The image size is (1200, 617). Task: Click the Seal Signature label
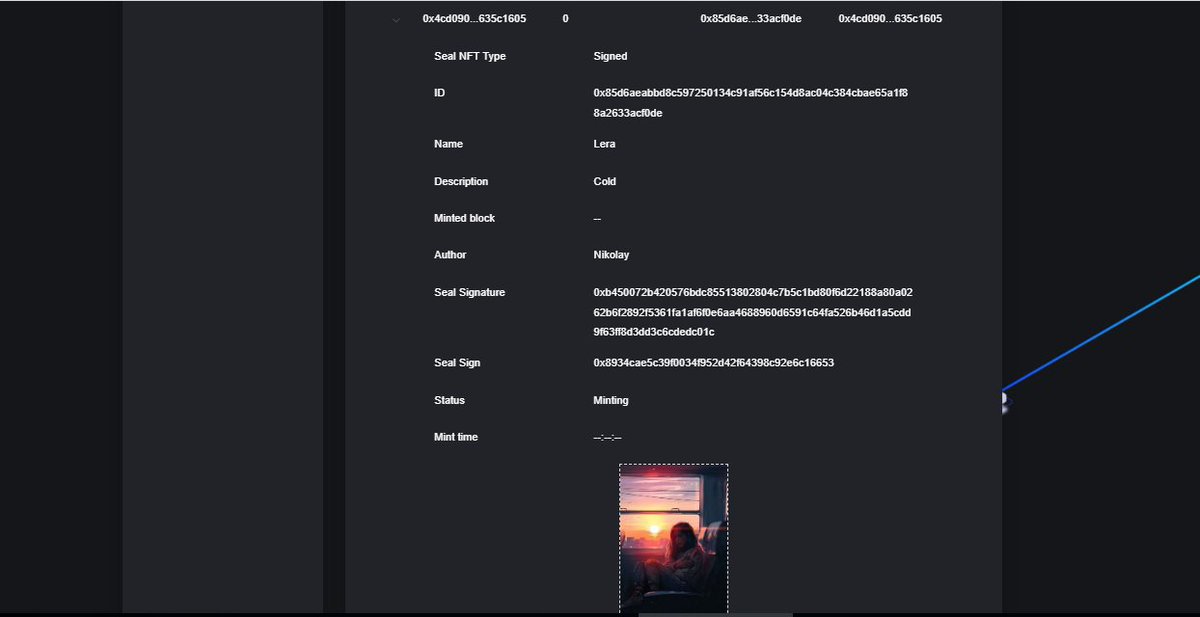[469, 293]
